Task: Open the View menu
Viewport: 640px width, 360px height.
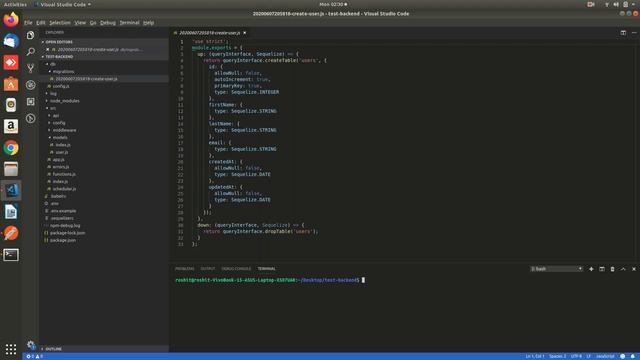Action: click(x=80, y=23)
